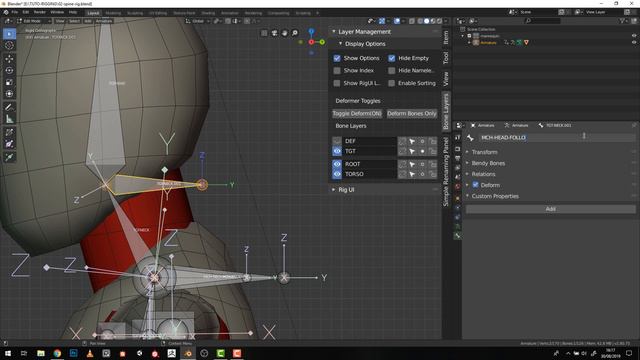Collapse the Layer Management panel

pyautogui.click(x=333, y=31)
